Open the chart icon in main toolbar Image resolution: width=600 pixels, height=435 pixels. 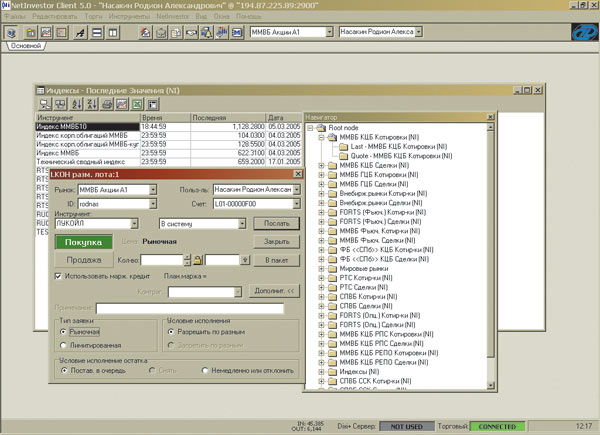pyautogui.click(x=46, y=33)
